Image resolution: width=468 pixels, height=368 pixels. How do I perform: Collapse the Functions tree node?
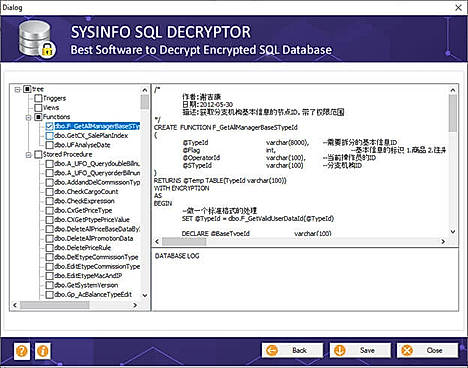tap(29, 117)
